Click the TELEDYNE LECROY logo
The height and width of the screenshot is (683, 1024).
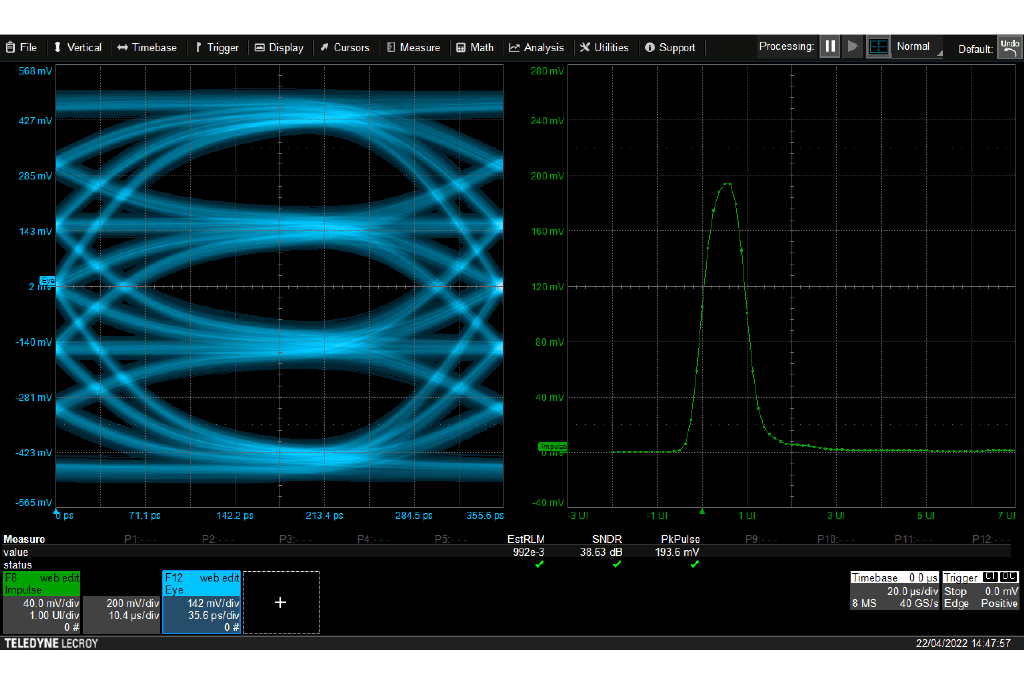point(51,643)
